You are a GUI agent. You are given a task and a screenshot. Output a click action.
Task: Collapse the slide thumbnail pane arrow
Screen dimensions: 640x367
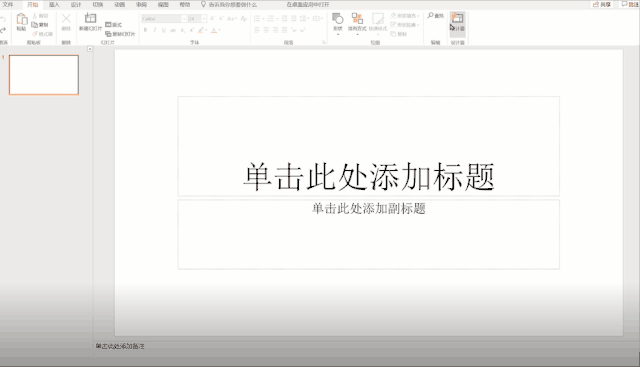click(90, 49)
